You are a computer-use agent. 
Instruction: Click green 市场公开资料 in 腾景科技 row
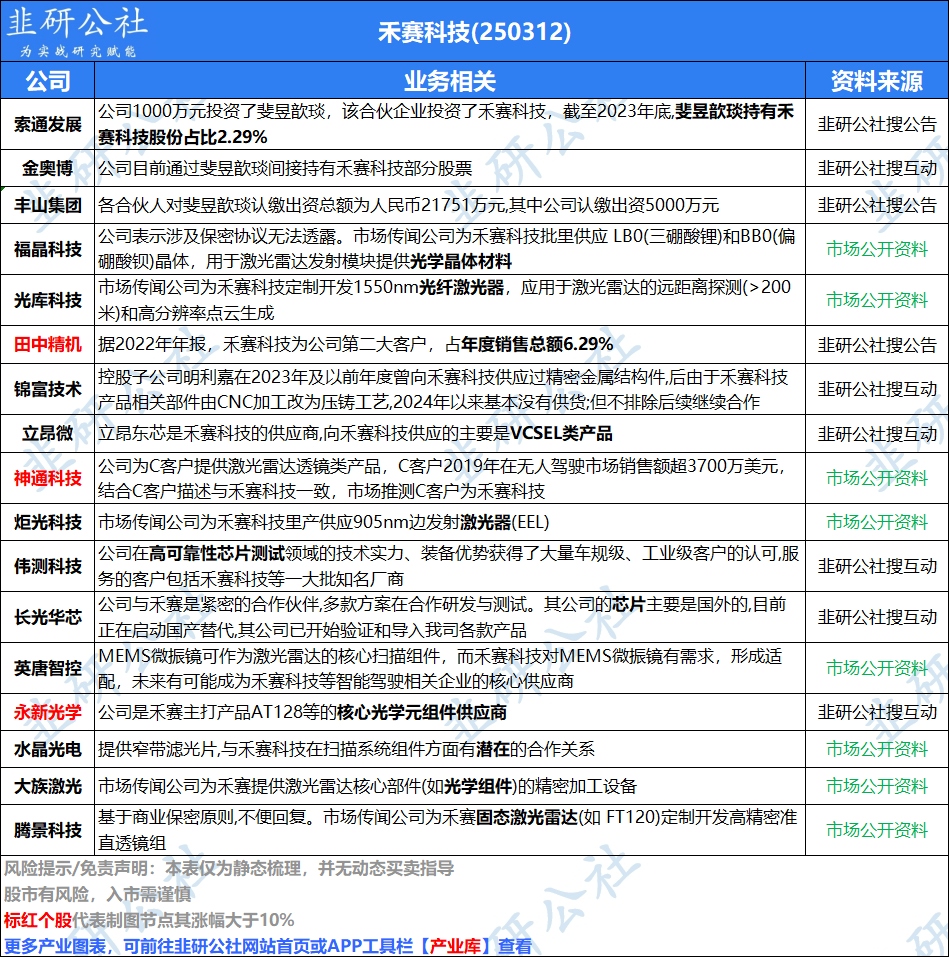coord(877,830)
